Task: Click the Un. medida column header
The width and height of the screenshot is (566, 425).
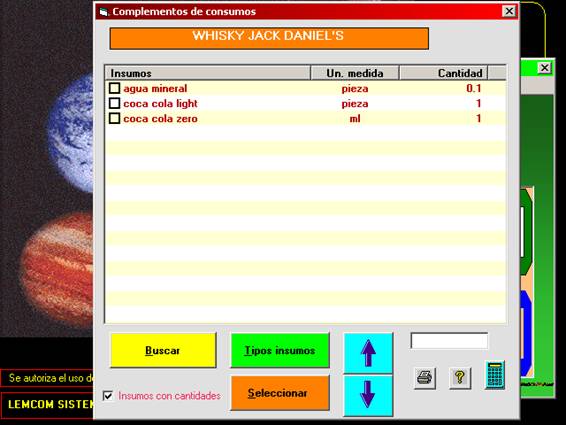Action: (x=355, y=73)
